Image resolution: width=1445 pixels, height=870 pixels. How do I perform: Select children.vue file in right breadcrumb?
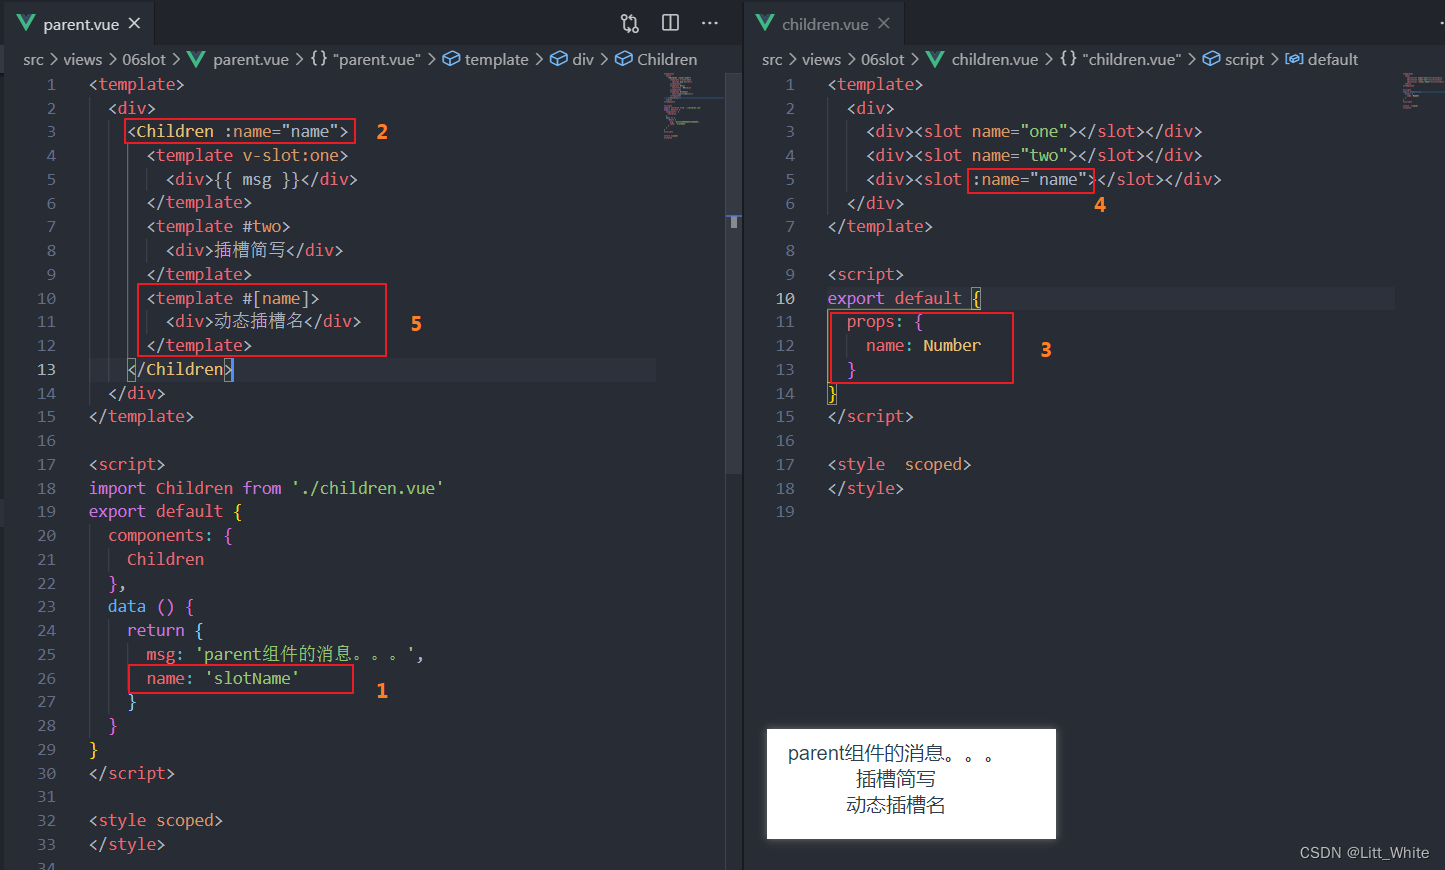point(995,59)
